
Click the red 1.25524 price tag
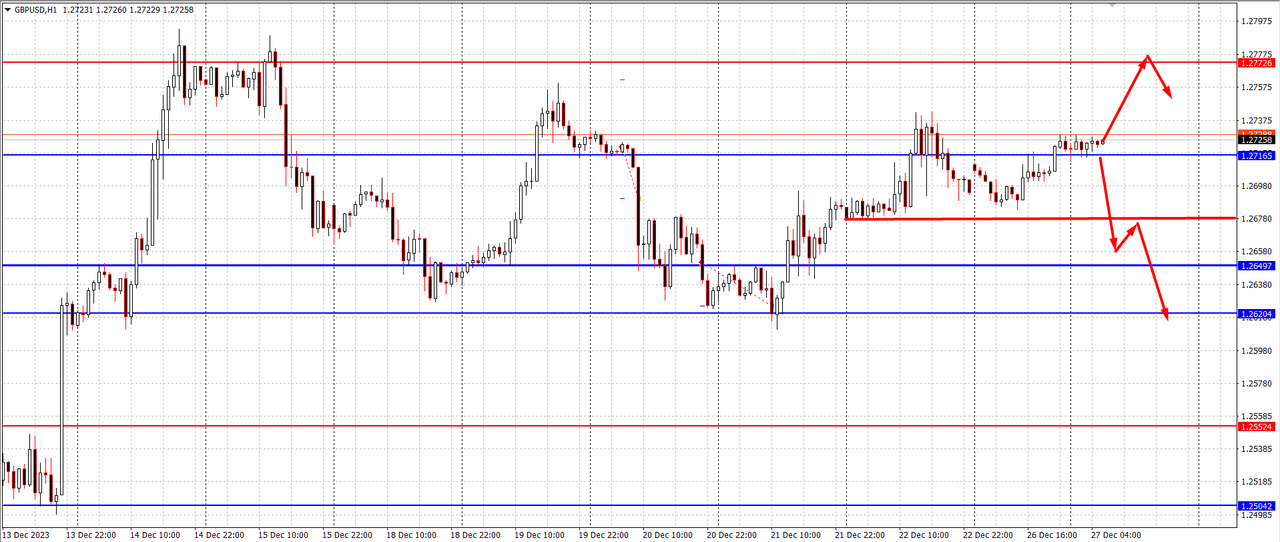coord(1256,427)
